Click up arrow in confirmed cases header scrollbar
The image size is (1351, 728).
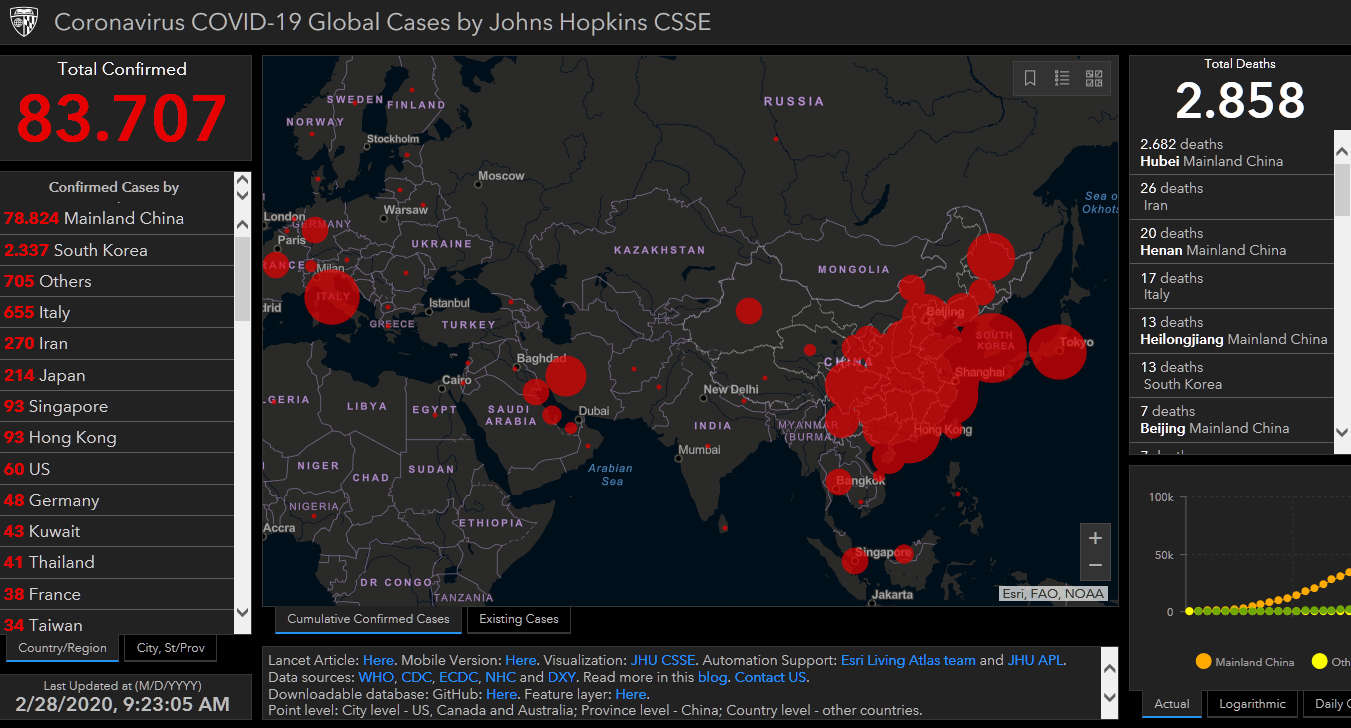pyautogui.click(x=242, y=182)
